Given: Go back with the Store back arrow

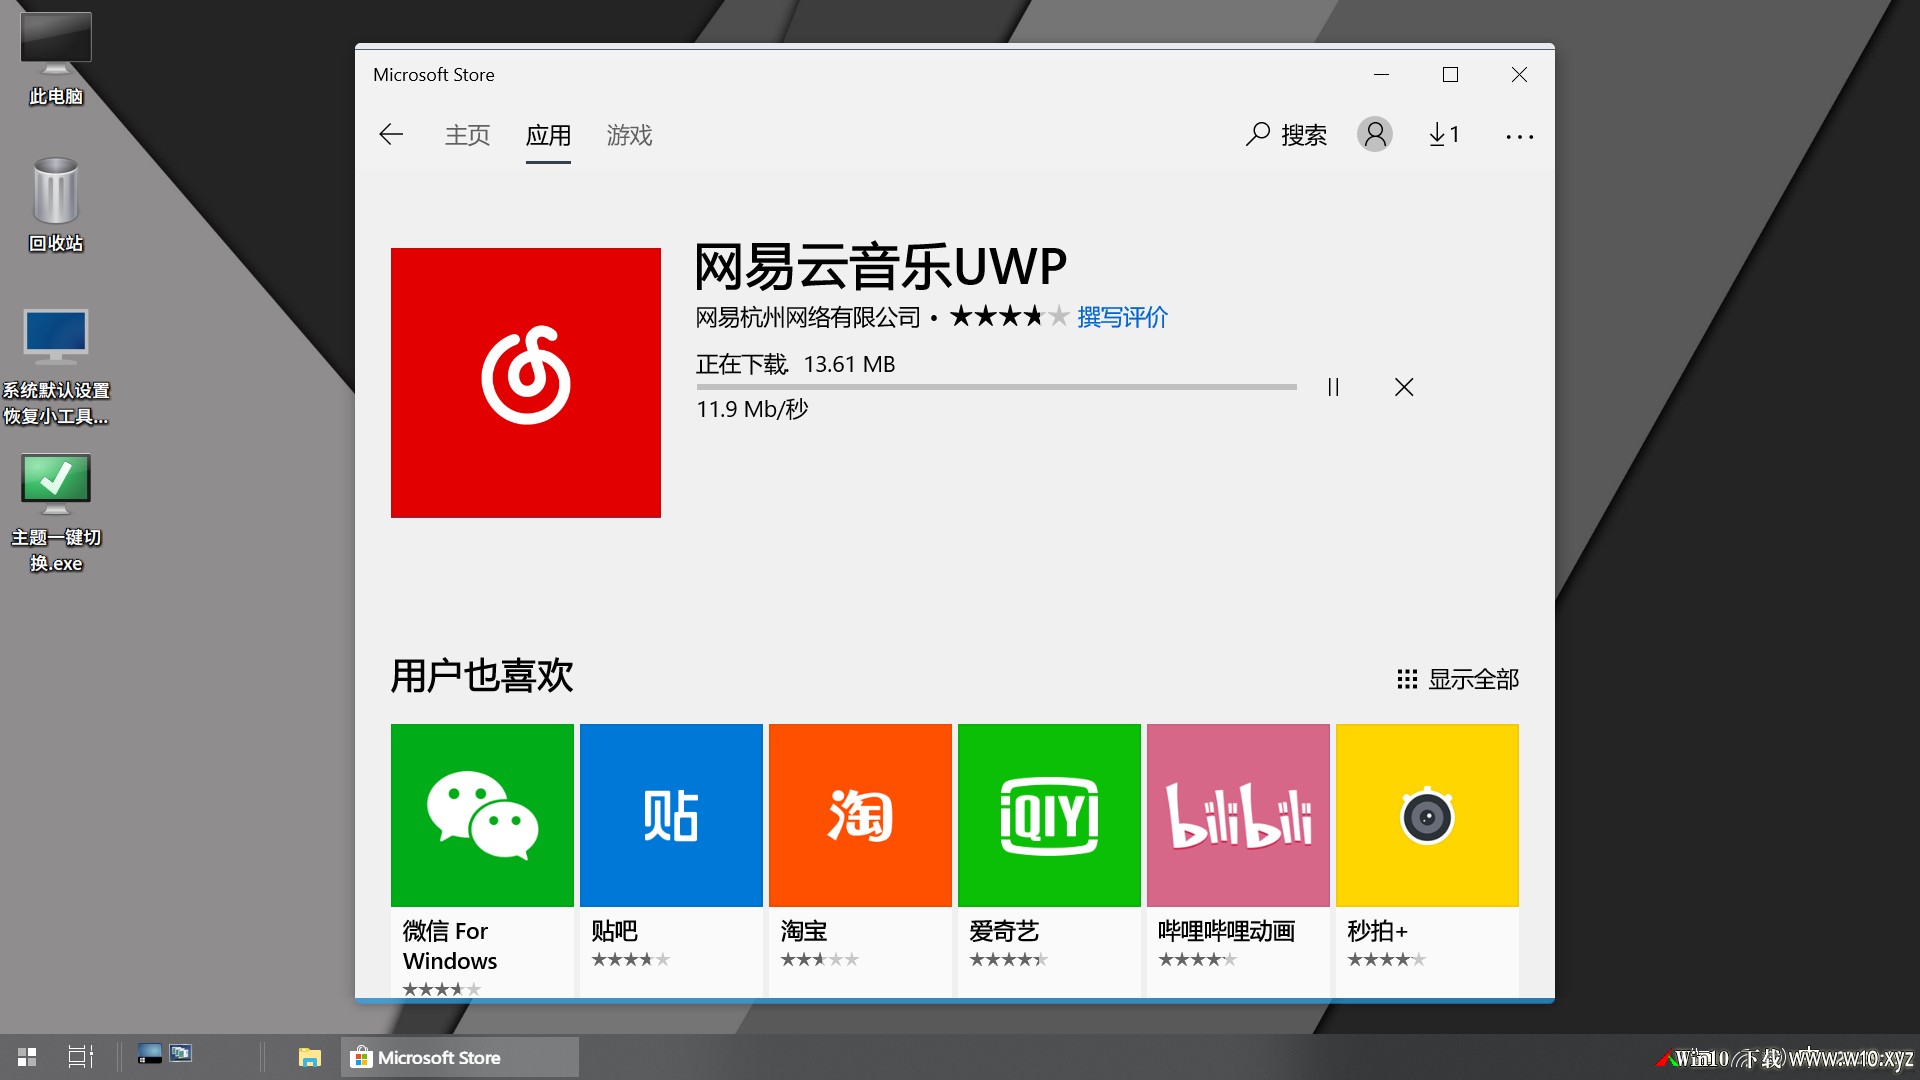Looking at the screenshot, I should coord(391,135).
